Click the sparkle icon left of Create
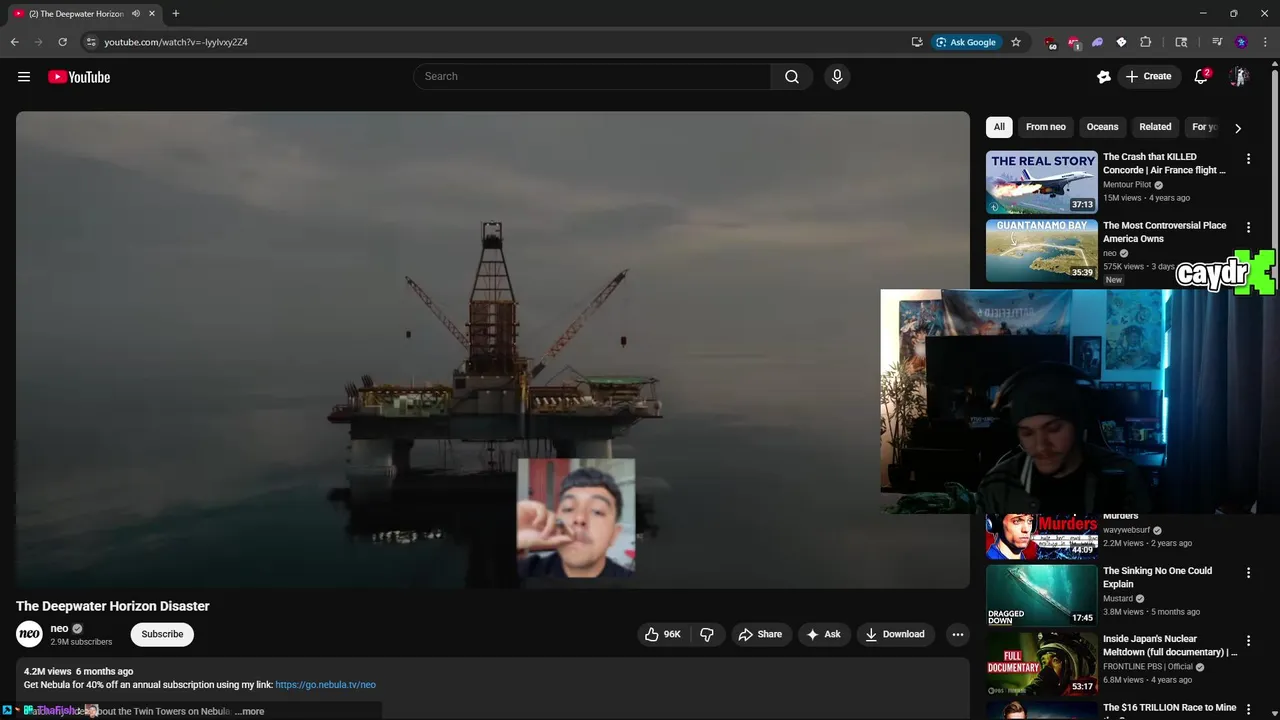The height and width of the screenshot is (720, 1280). pyautogui.click(x=1104, y=77)
